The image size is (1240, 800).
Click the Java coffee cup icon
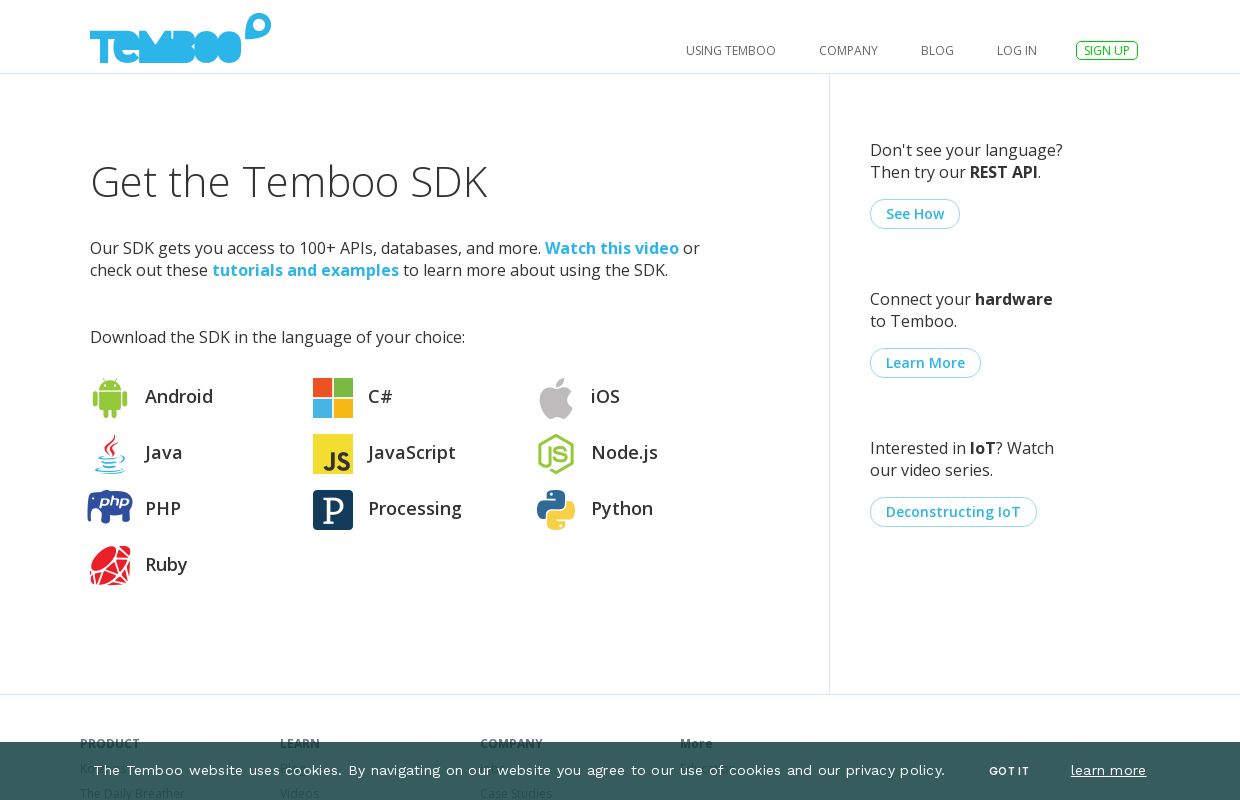110,453
